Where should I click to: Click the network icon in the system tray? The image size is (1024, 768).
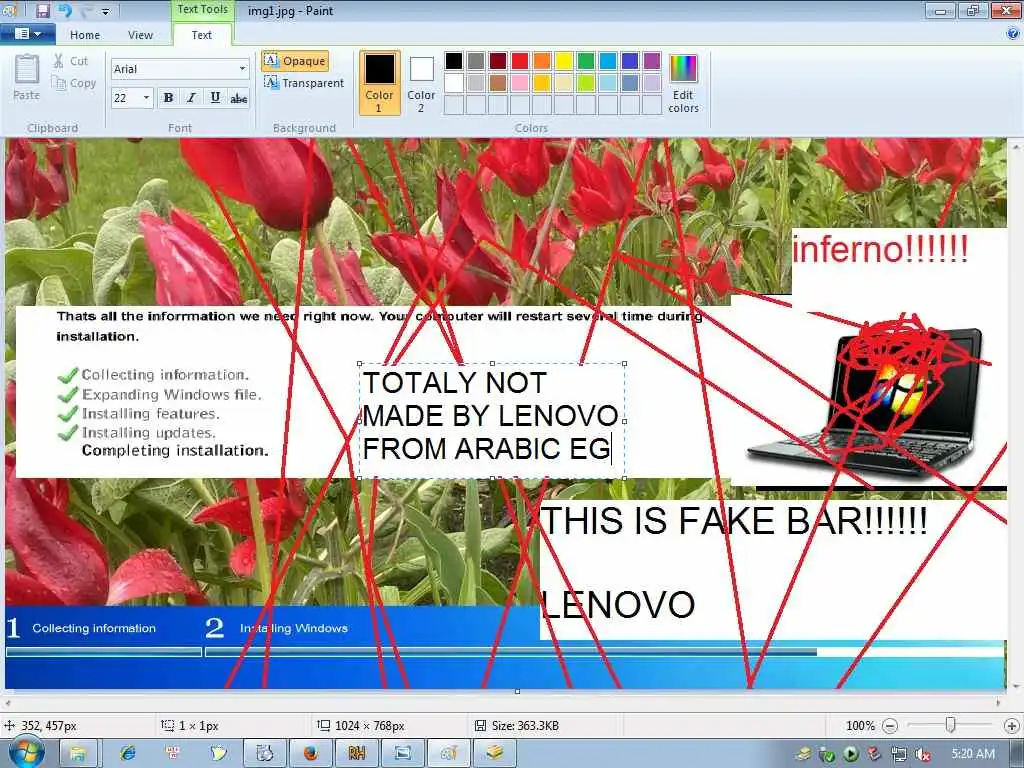(899, 754)
